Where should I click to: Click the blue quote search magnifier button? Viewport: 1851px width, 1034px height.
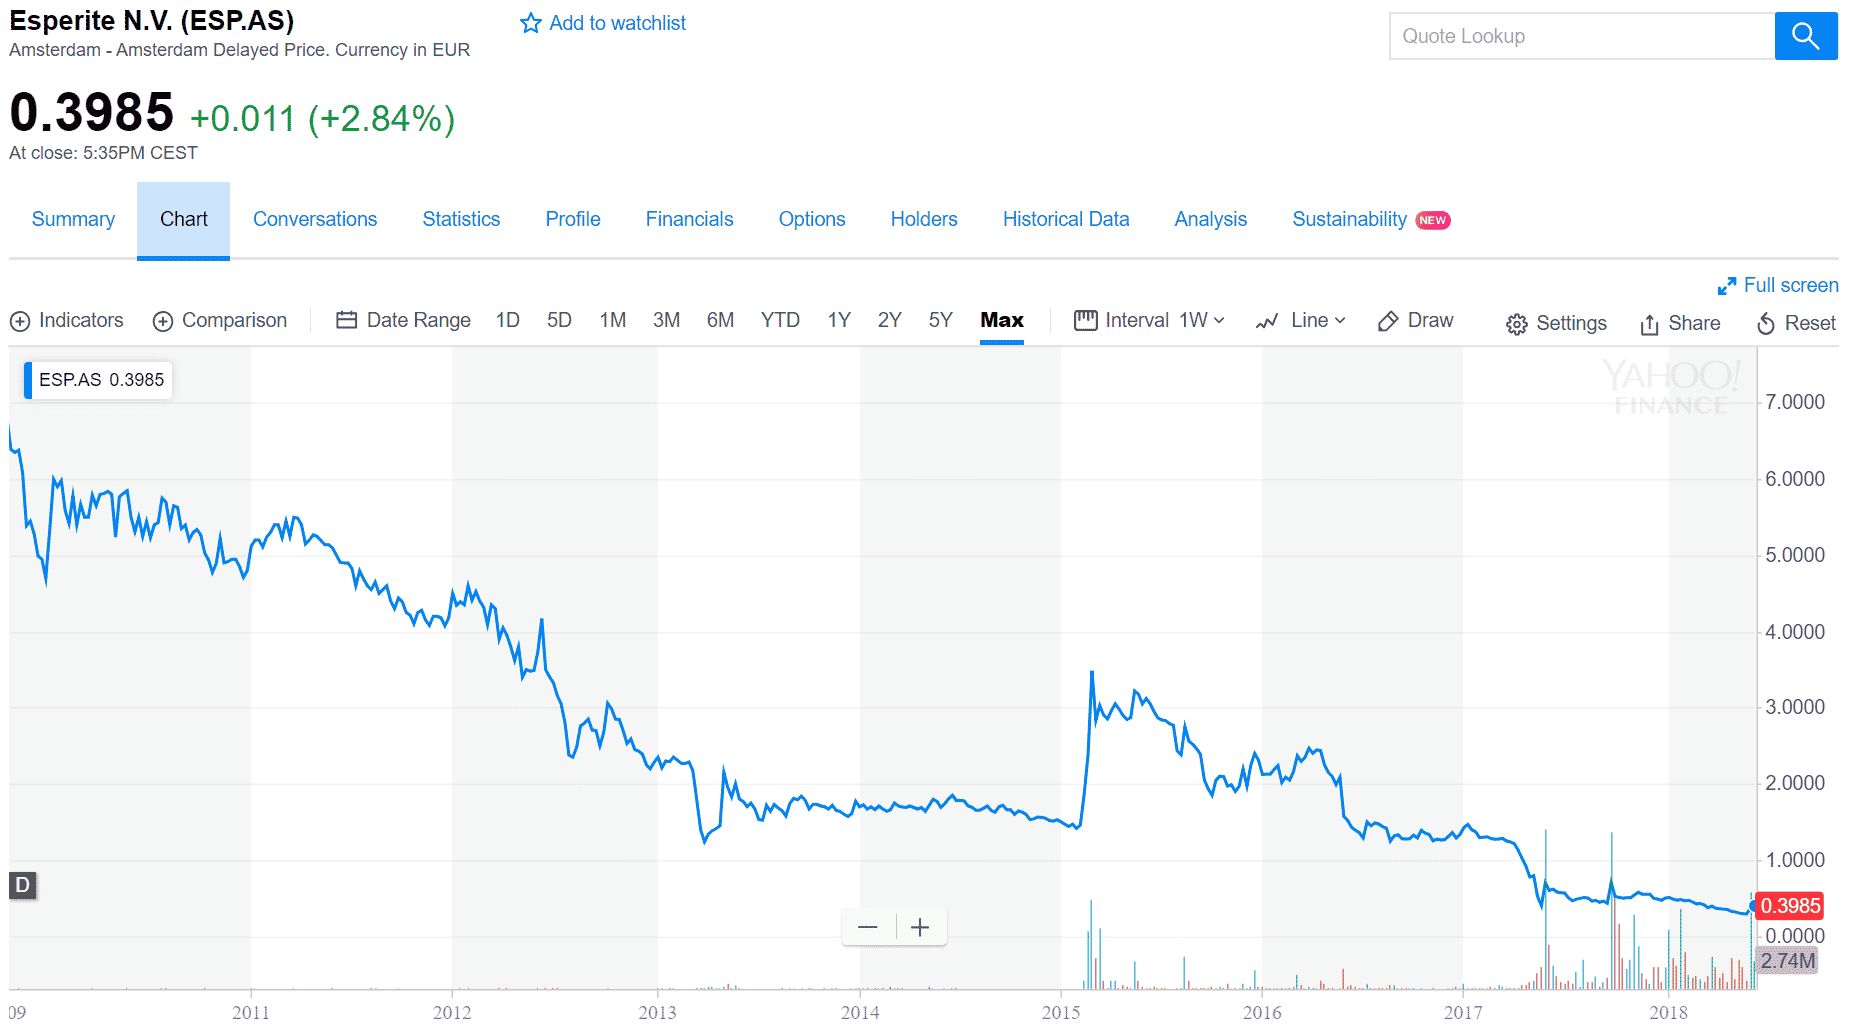pyautogui.click(x=1805, y=36)
